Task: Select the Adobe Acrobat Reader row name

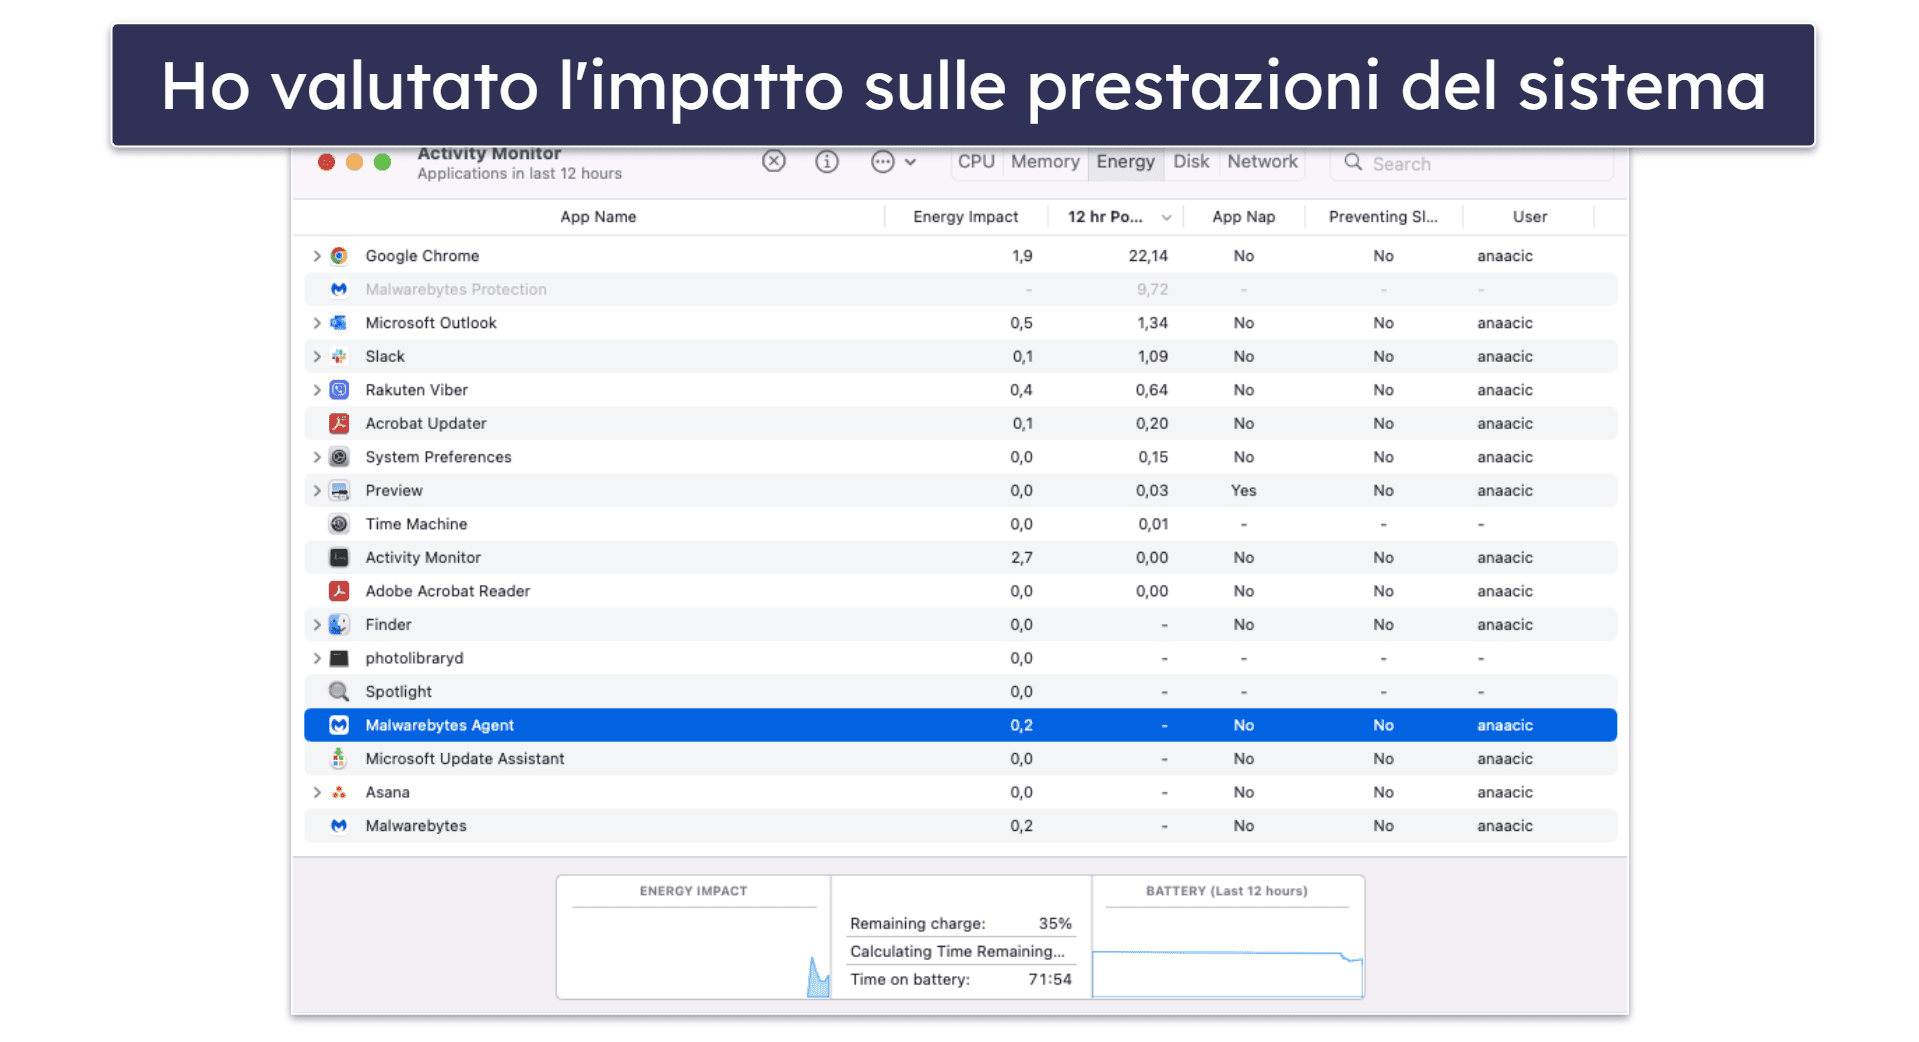Action: click(448, 591)
